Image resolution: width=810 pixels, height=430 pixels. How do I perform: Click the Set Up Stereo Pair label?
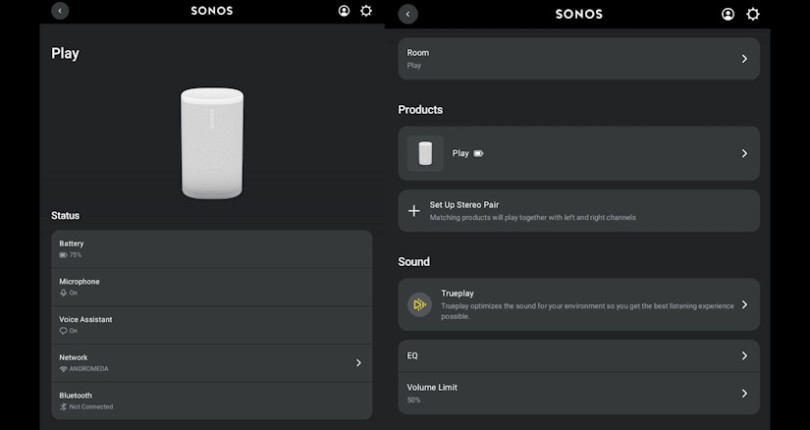(464, 205)
